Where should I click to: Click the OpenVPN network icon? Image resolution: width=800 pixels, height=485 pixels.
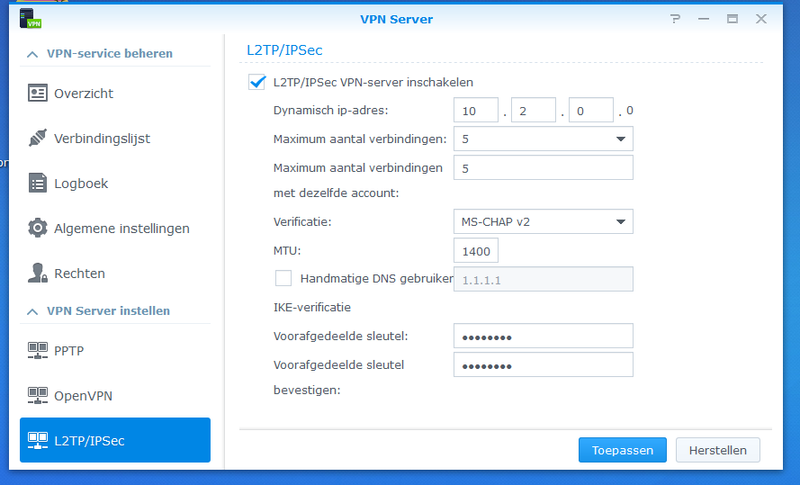(38, 395)
